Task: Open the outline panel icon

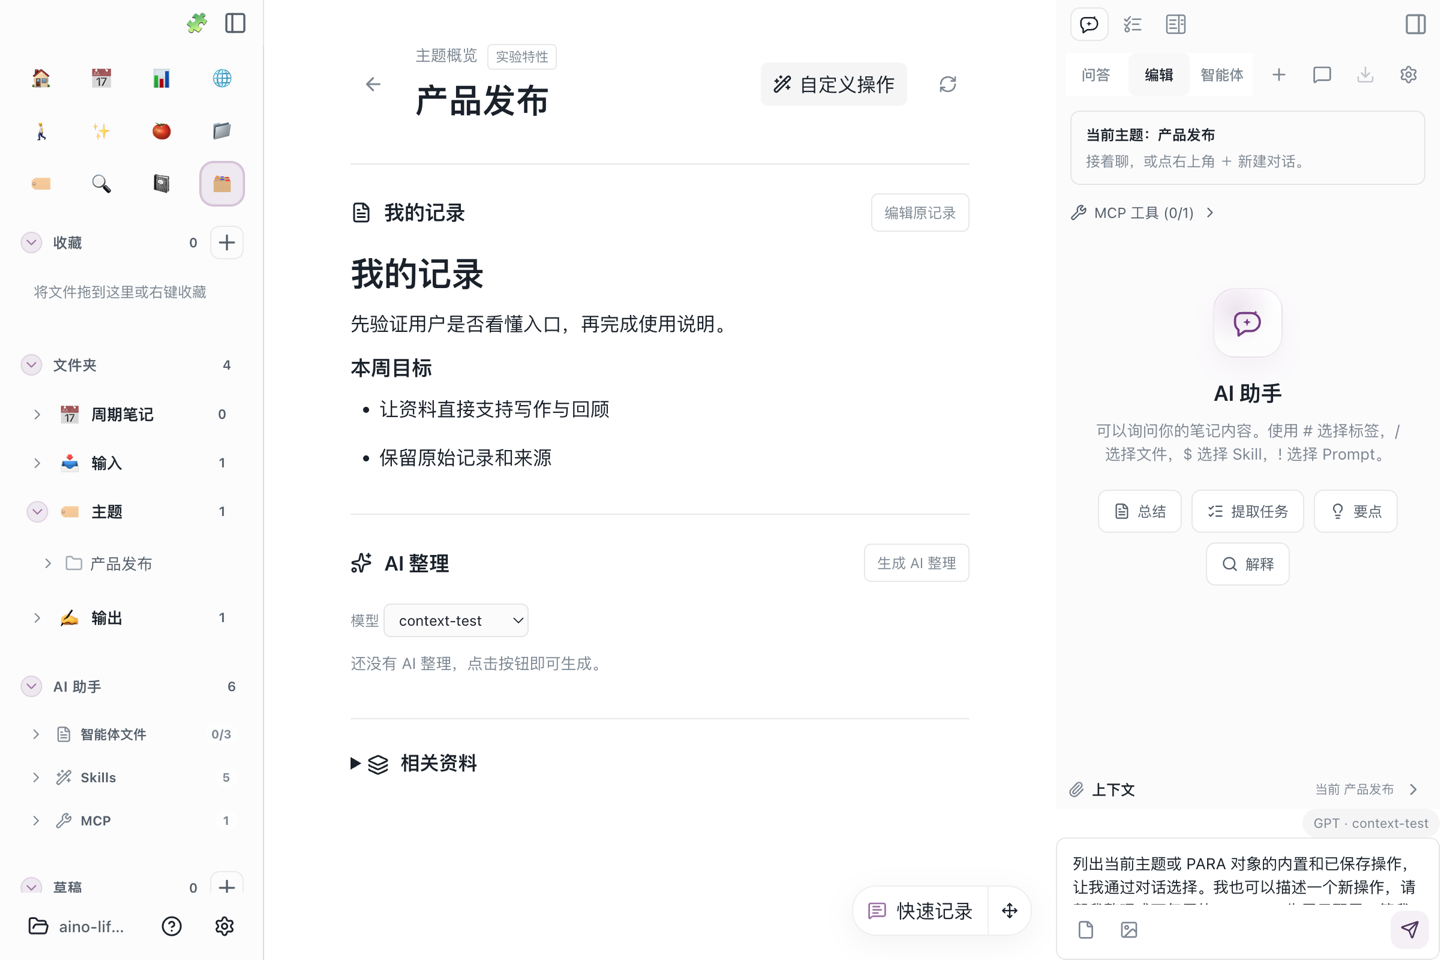Action: pyautogui.click(x=1176, y=24)
